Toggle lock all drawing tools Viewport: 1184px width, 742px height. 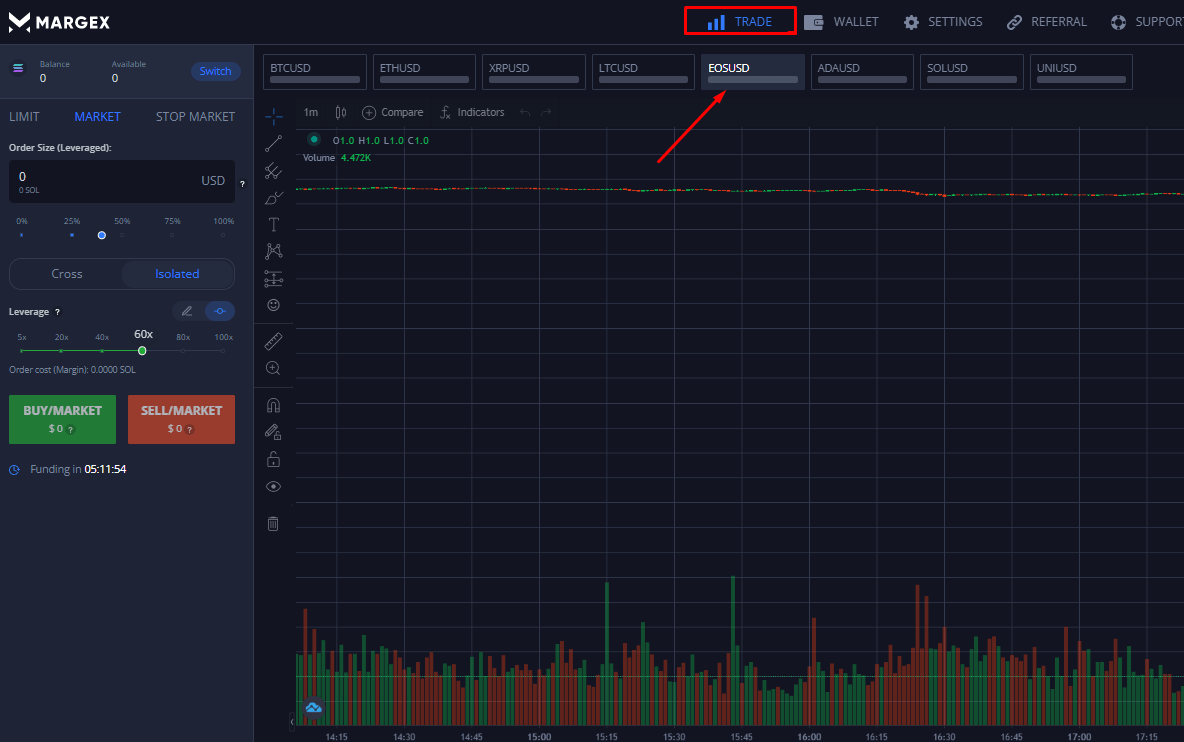coord(273,459)
